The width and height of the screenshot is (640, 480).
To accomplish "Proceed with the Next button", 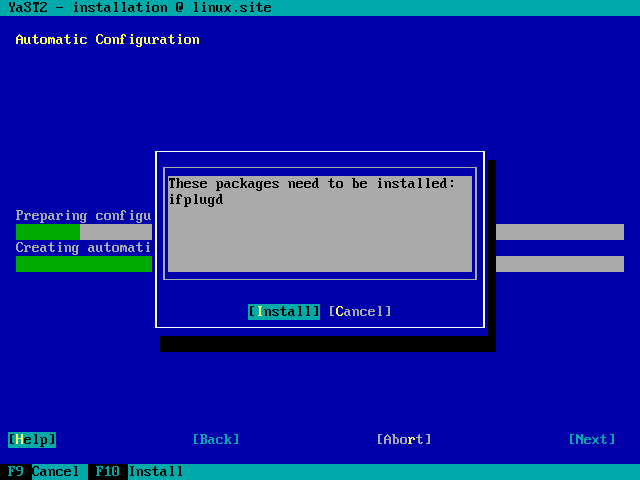I will 592,440.
